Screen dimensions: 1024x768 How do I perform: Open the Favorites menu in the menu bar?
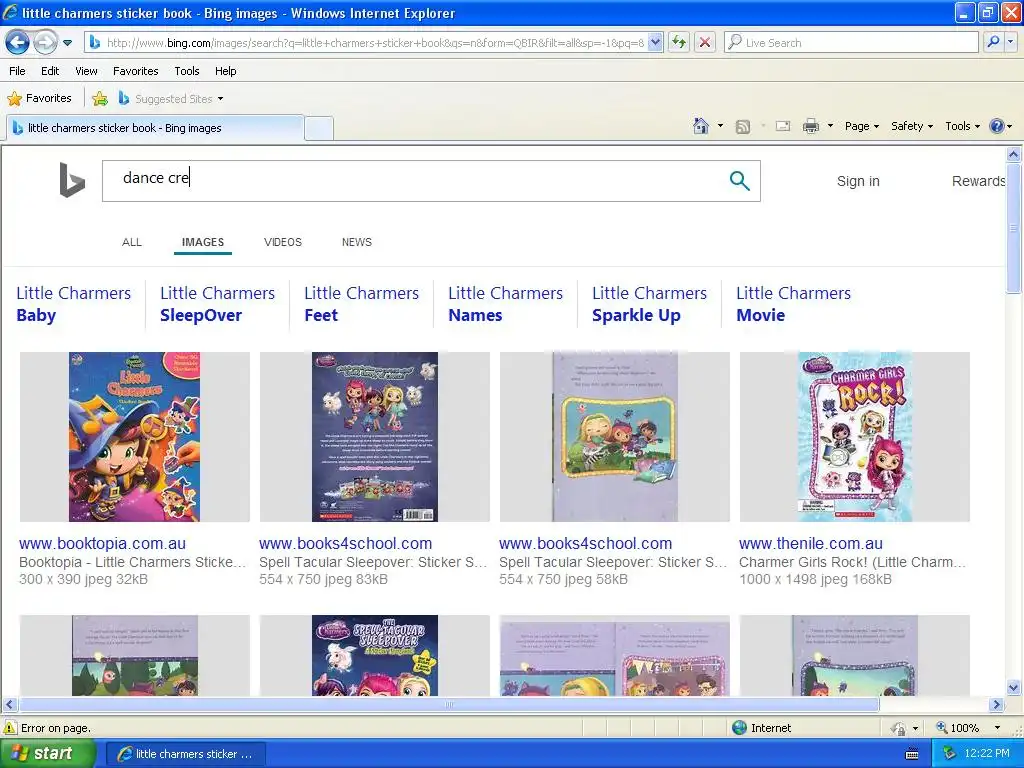point(136,71)
